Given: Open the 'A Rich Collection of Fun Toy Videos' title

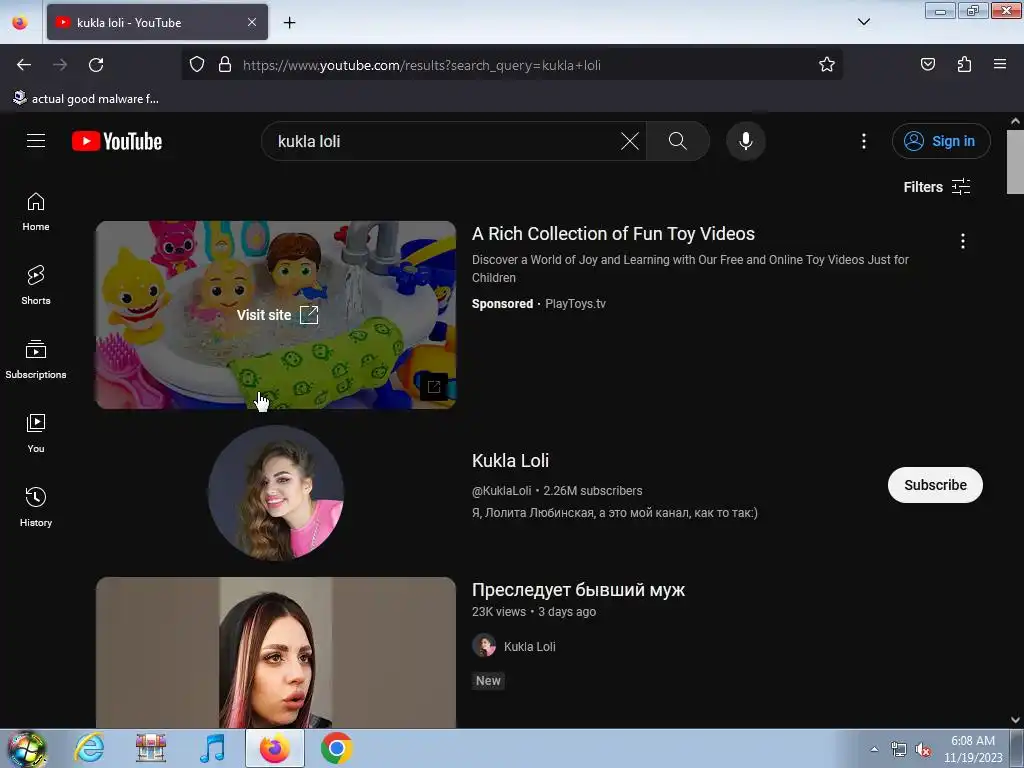Looking at the screenshot, I should click(x=613, y=234).
